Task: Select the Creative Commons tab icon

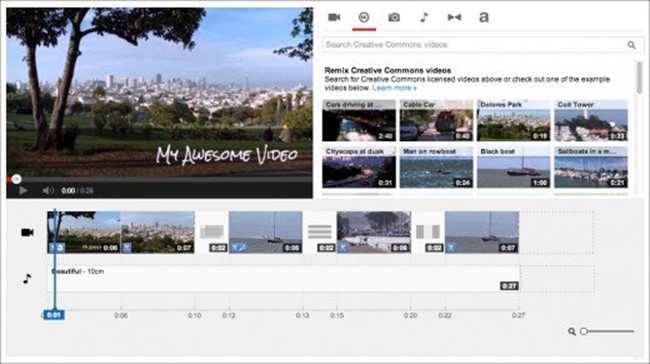Action: click(x=364, y=17)
